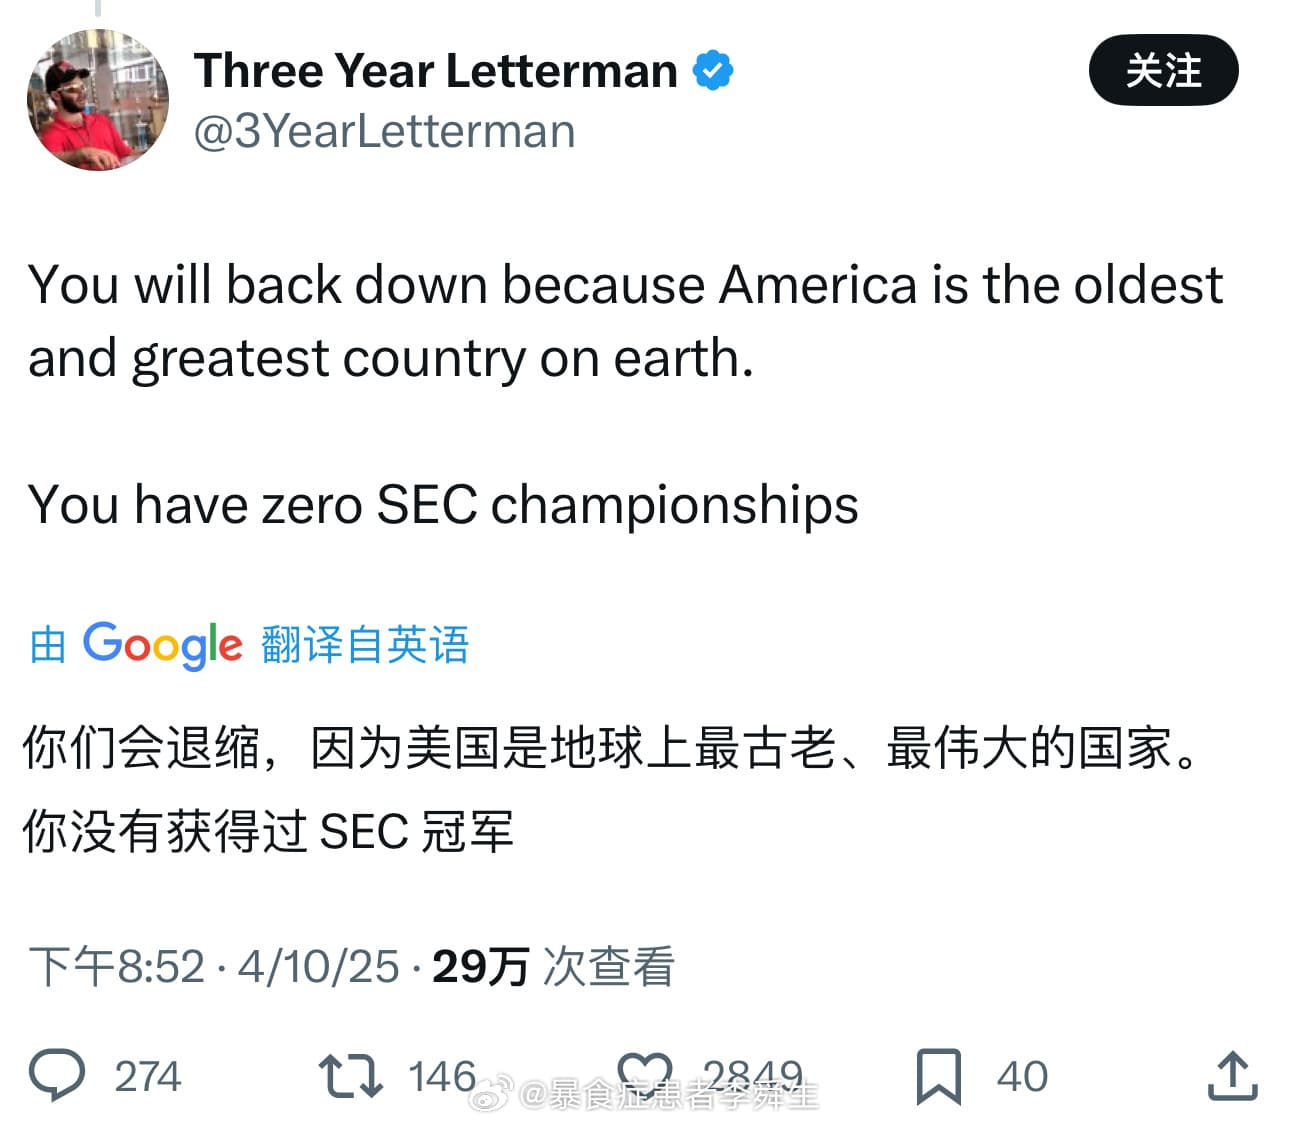Open the share upload icon

(1232, 1076)
